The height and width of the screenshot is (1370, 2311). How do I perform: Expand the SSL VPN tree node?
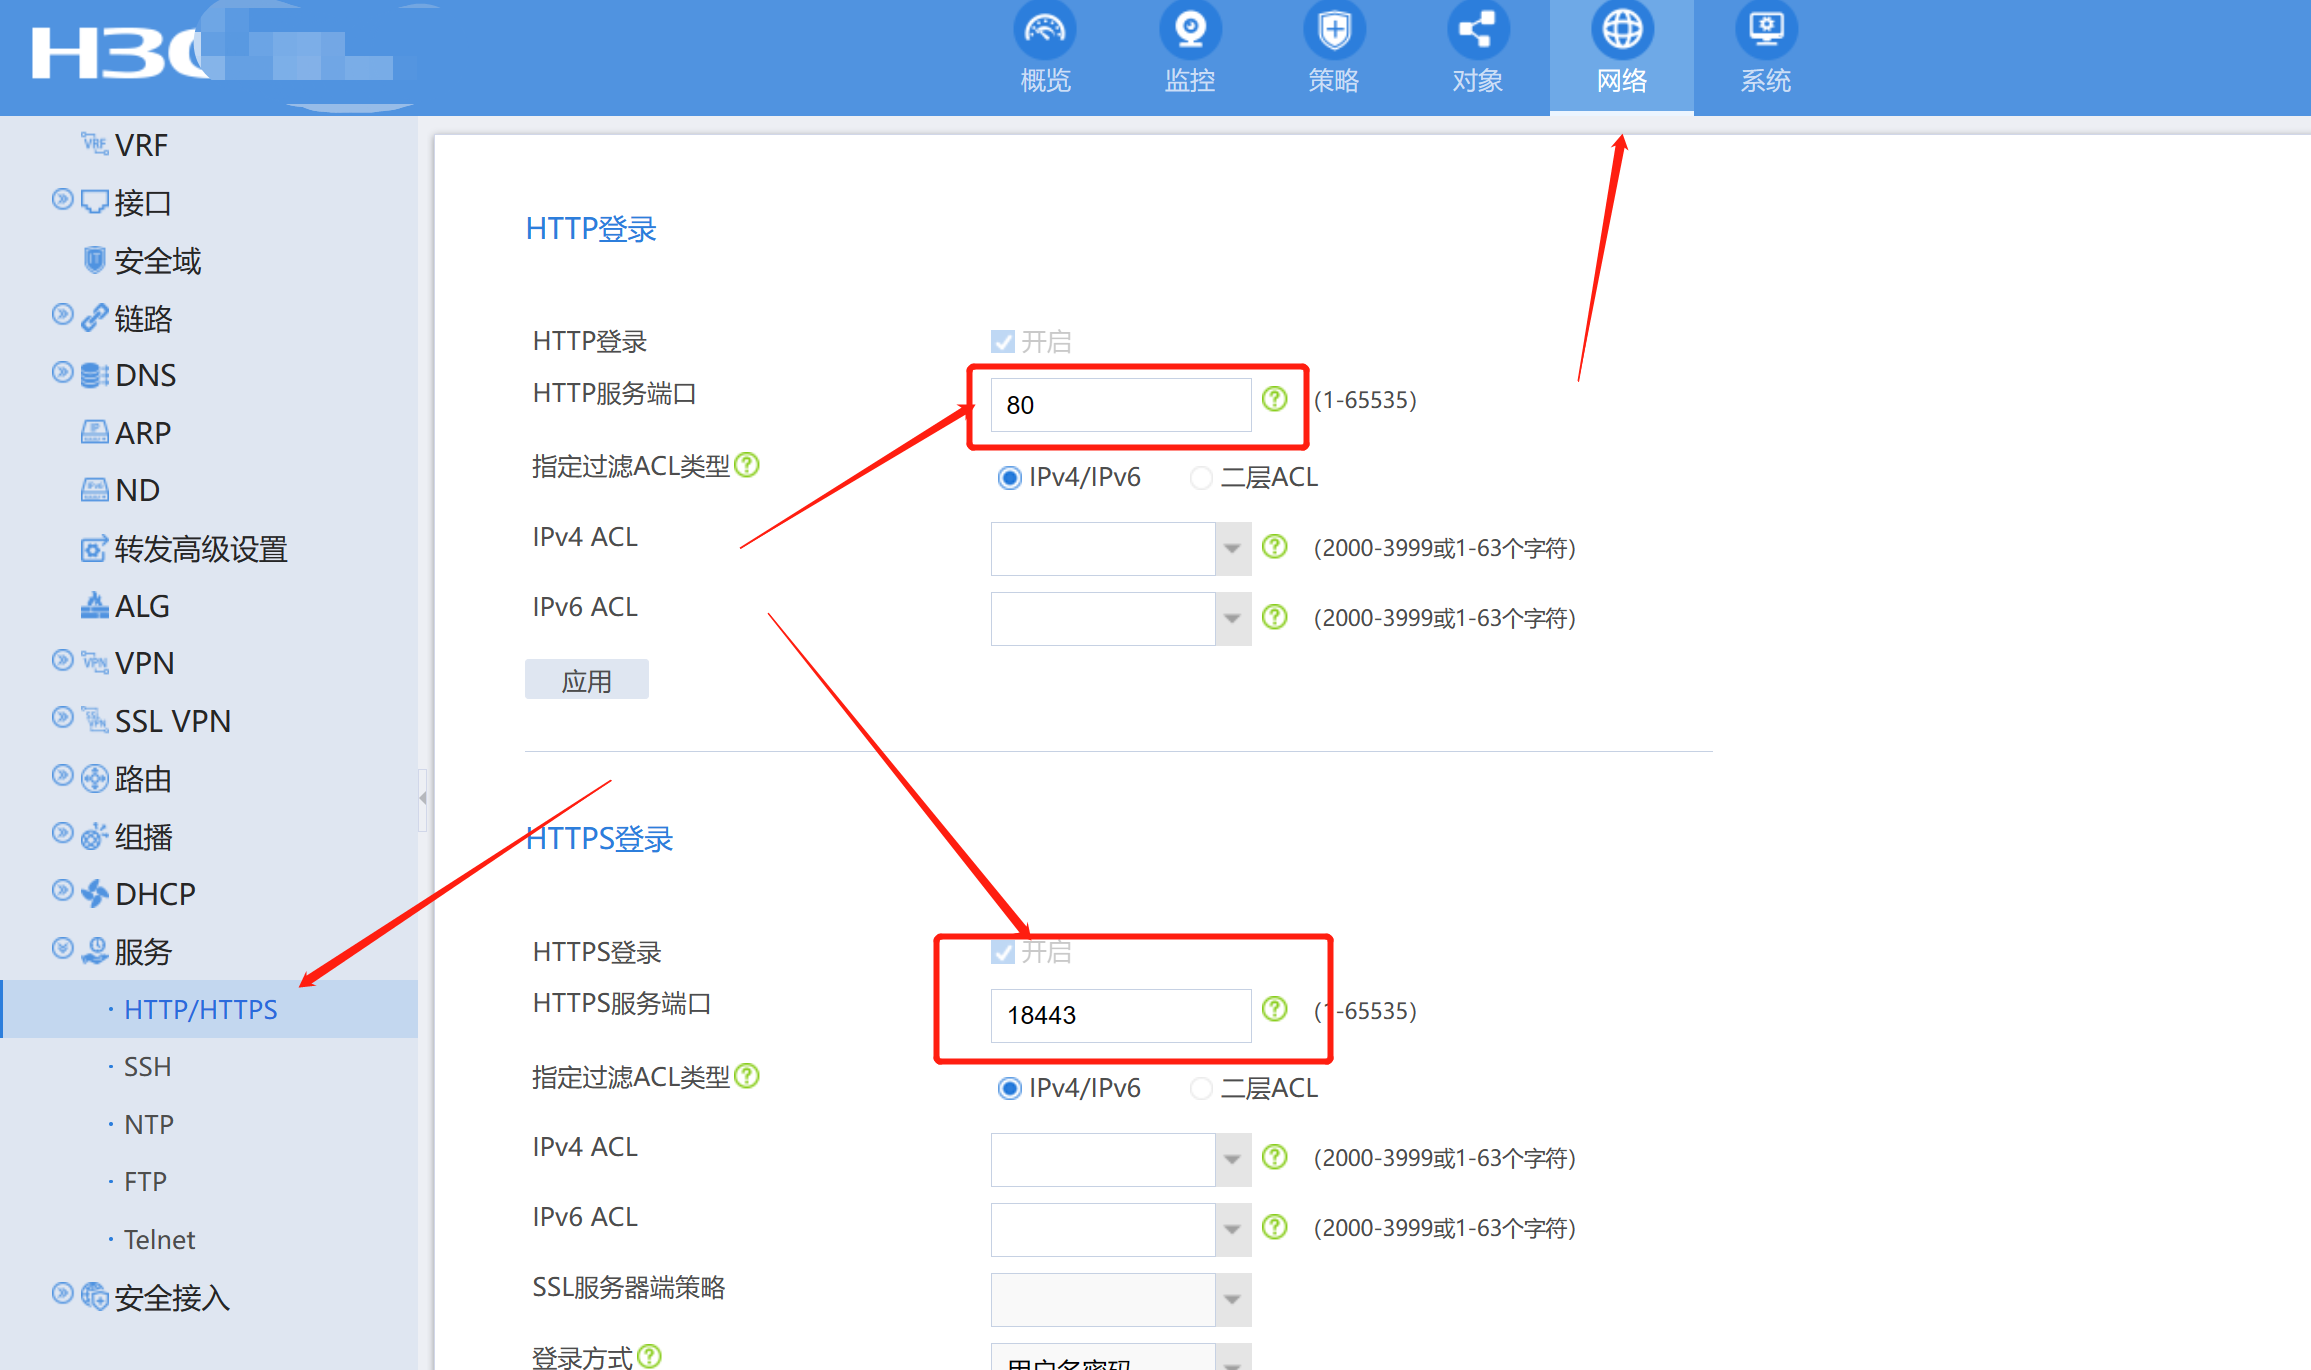point(63,718)
